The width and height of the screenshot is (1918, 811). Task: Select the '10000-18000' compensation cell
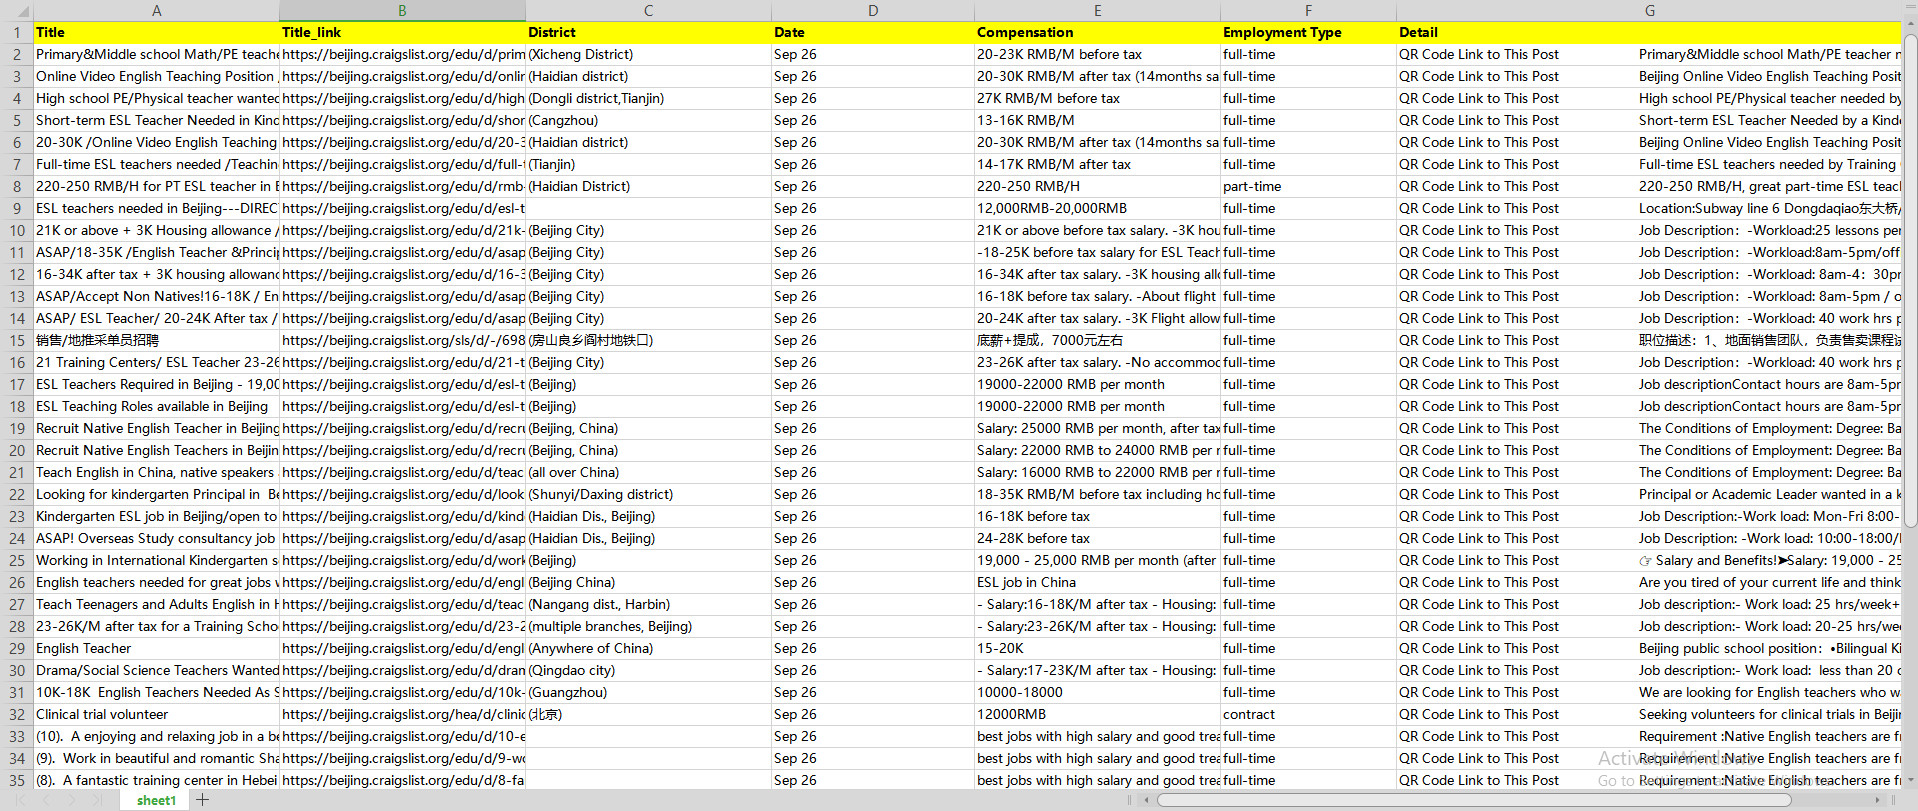[x=1097, y=692]
